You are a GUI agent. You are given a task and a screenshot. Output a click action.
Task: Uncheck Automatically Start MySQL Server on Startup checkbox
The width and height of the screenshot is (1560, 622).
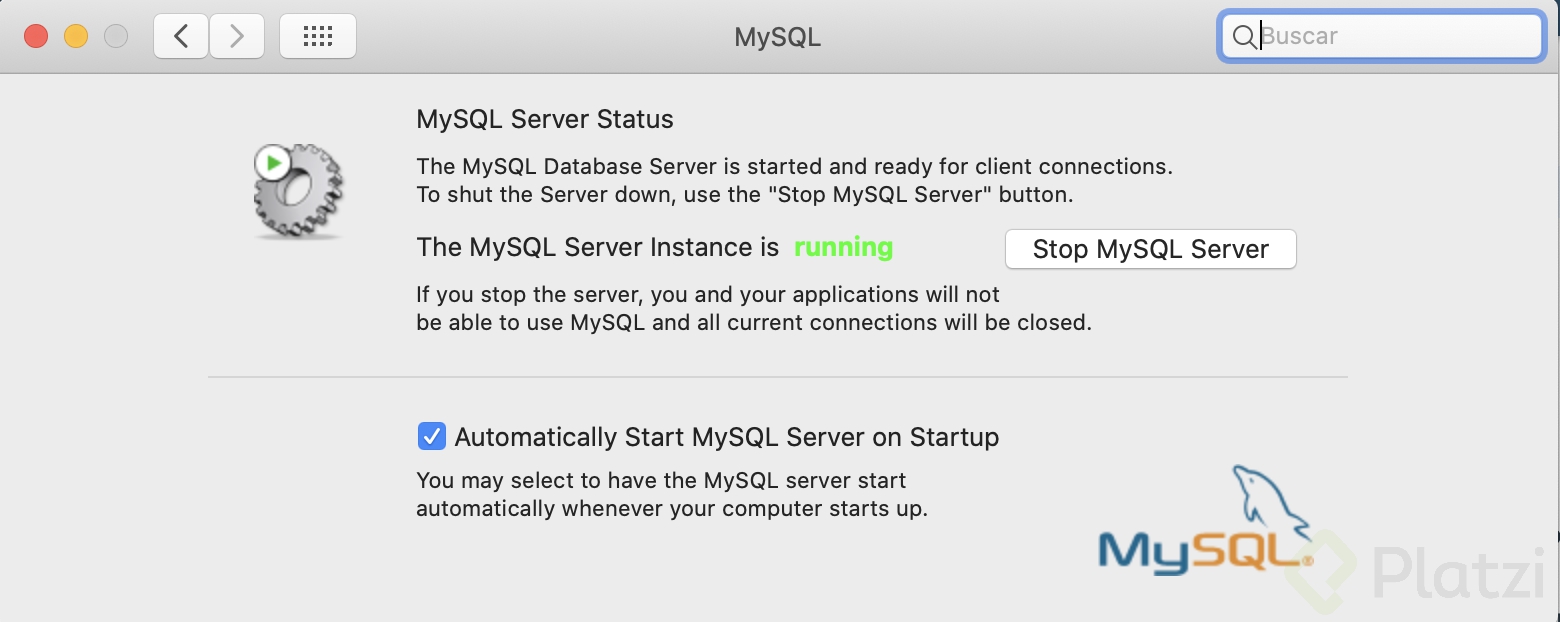pos(432,437)
